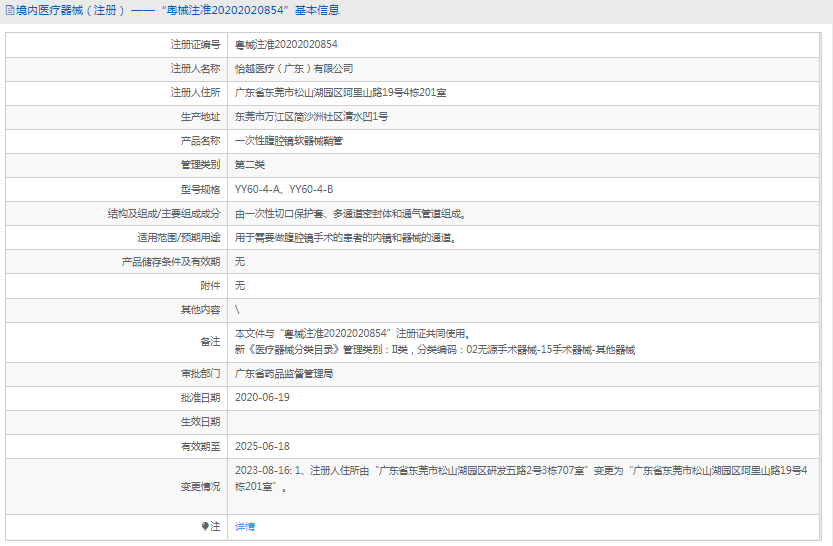Select registration number 粤械注准20202020854 value
The height and width of the screenshot is (546, 833).
[286, 45]
